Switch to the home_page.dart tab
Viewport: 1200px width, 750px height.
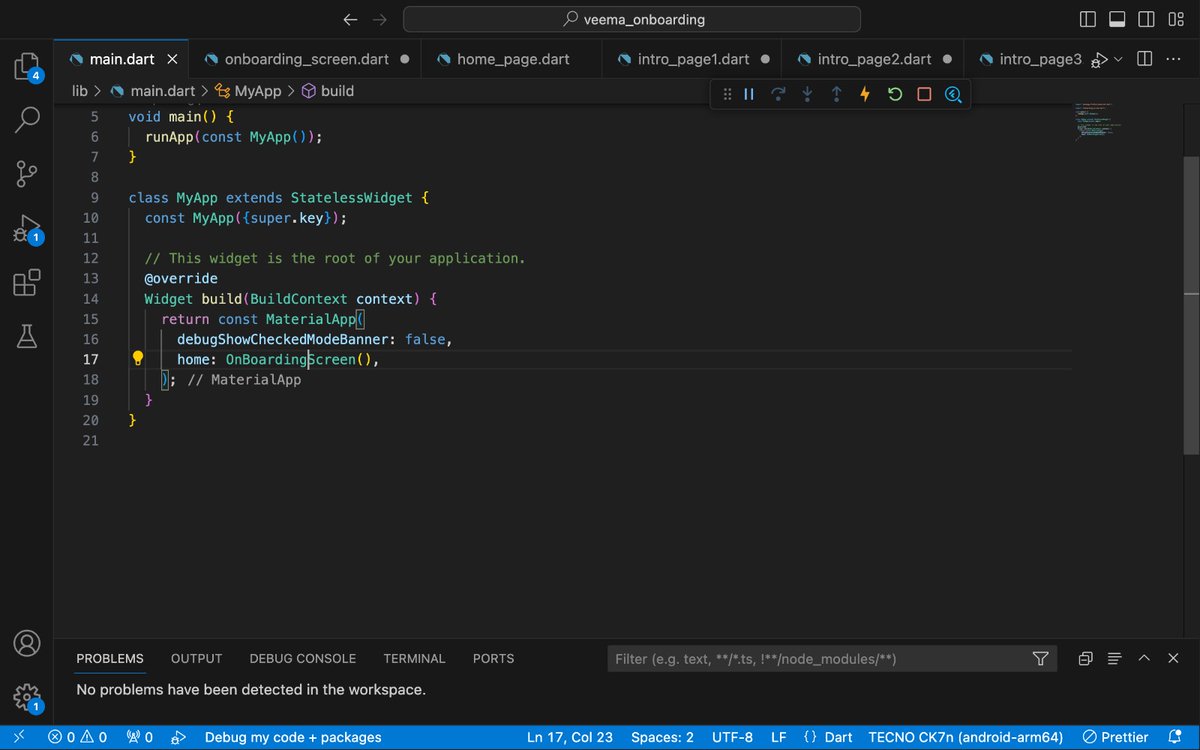(x=513, y=59)
